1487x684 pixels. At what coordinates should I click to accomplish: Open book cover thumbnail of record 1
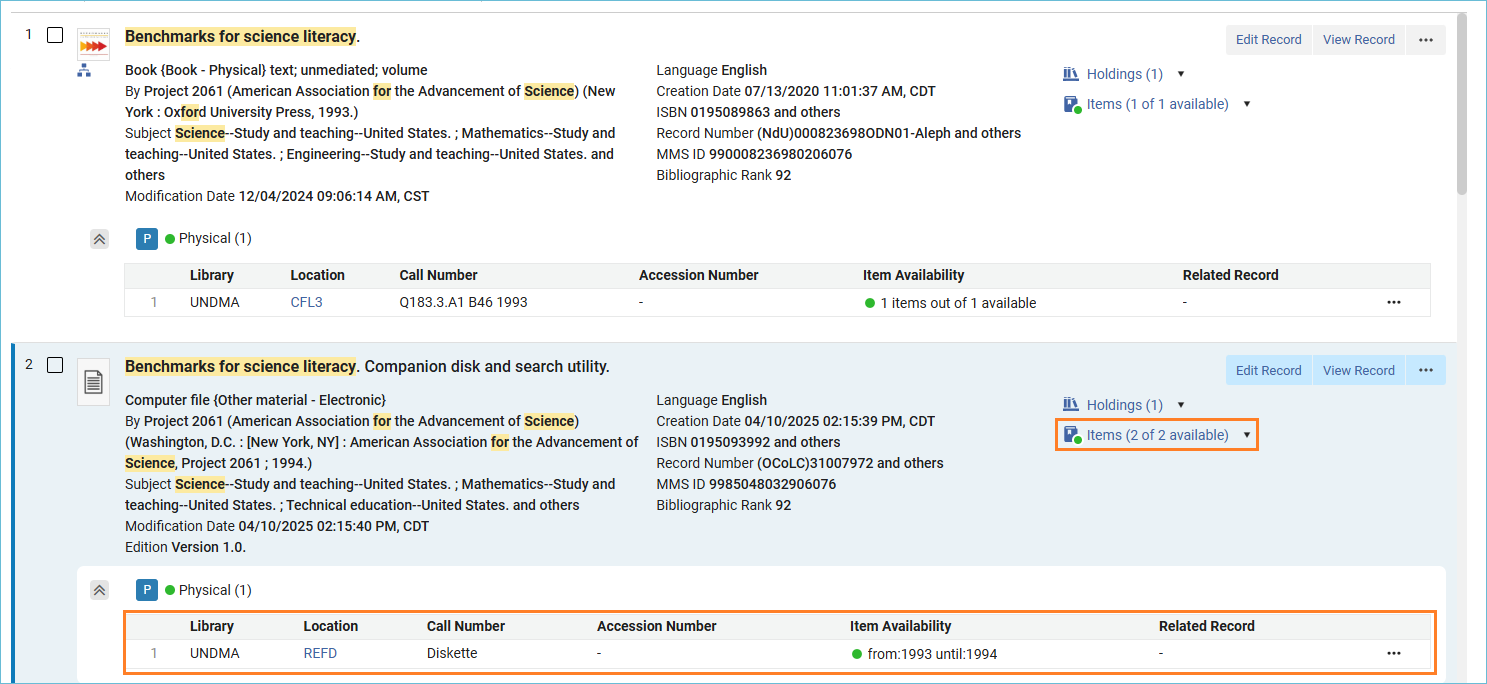[93, 44]
